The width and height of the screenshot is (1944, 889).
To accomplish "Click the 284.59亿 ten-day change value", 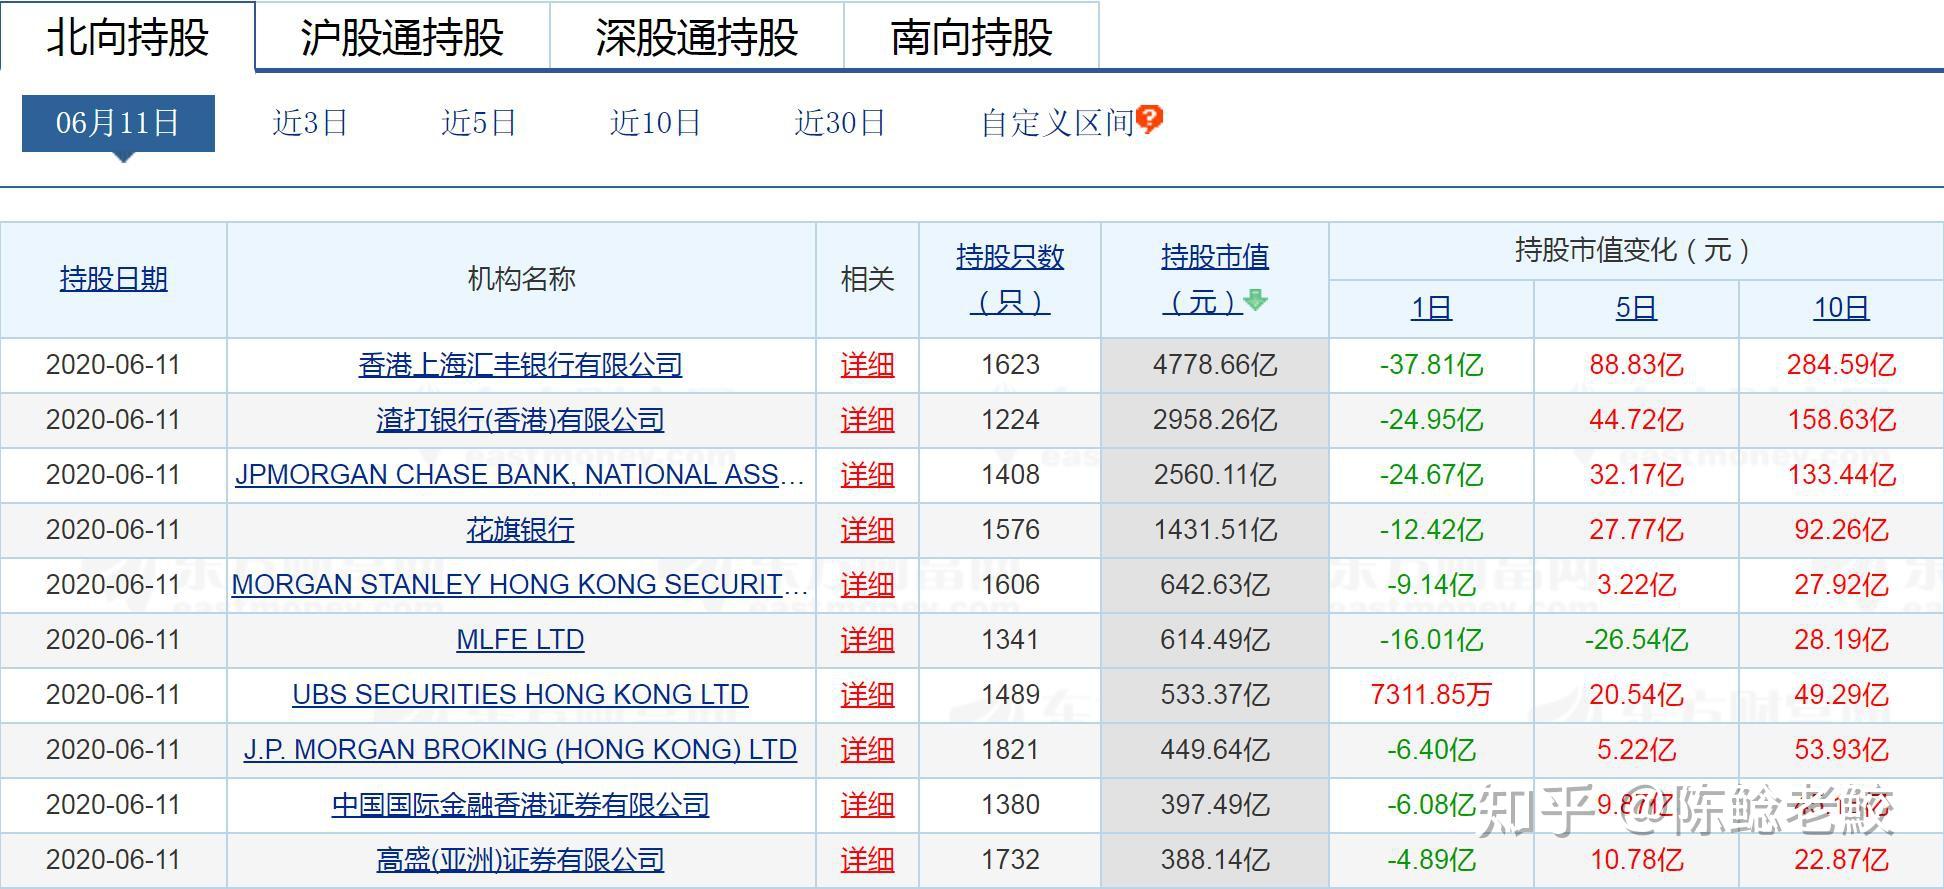I will [1841, 365].
